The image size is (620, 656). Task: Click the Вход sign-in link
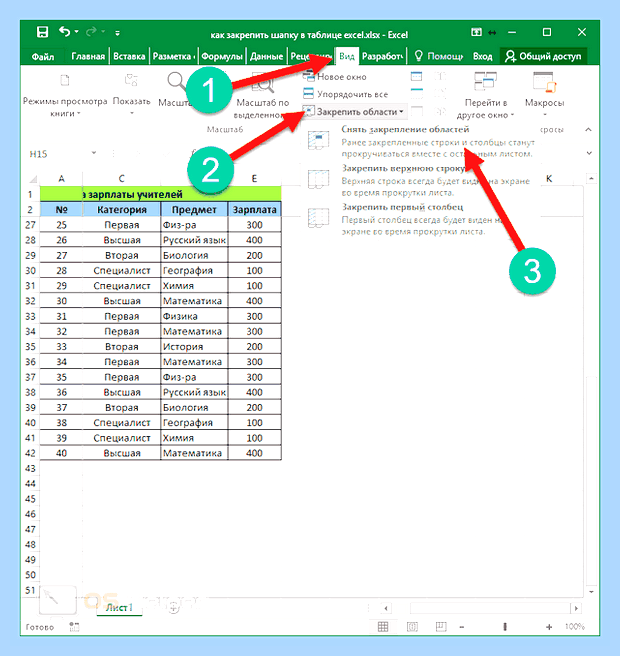[482, 56]
